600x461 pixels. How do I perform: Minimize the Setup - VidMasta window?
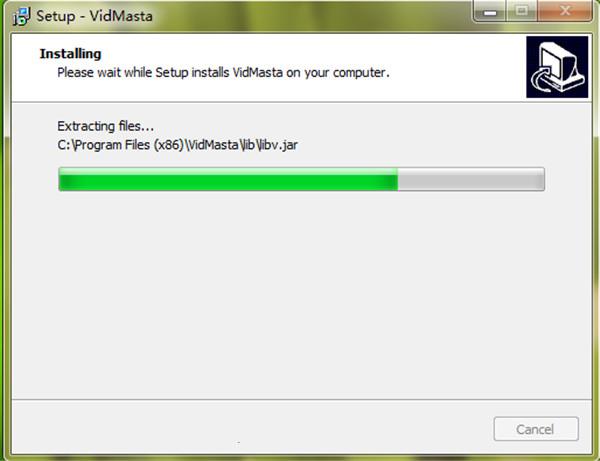click(x=490, y=11)
